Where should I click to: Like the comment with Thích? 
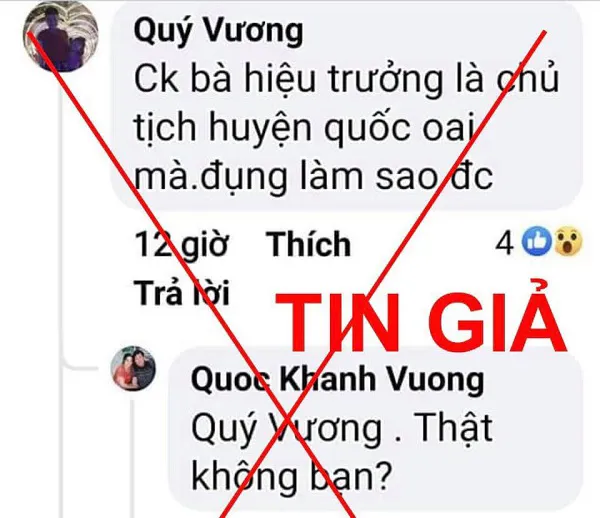pos(308,244)
